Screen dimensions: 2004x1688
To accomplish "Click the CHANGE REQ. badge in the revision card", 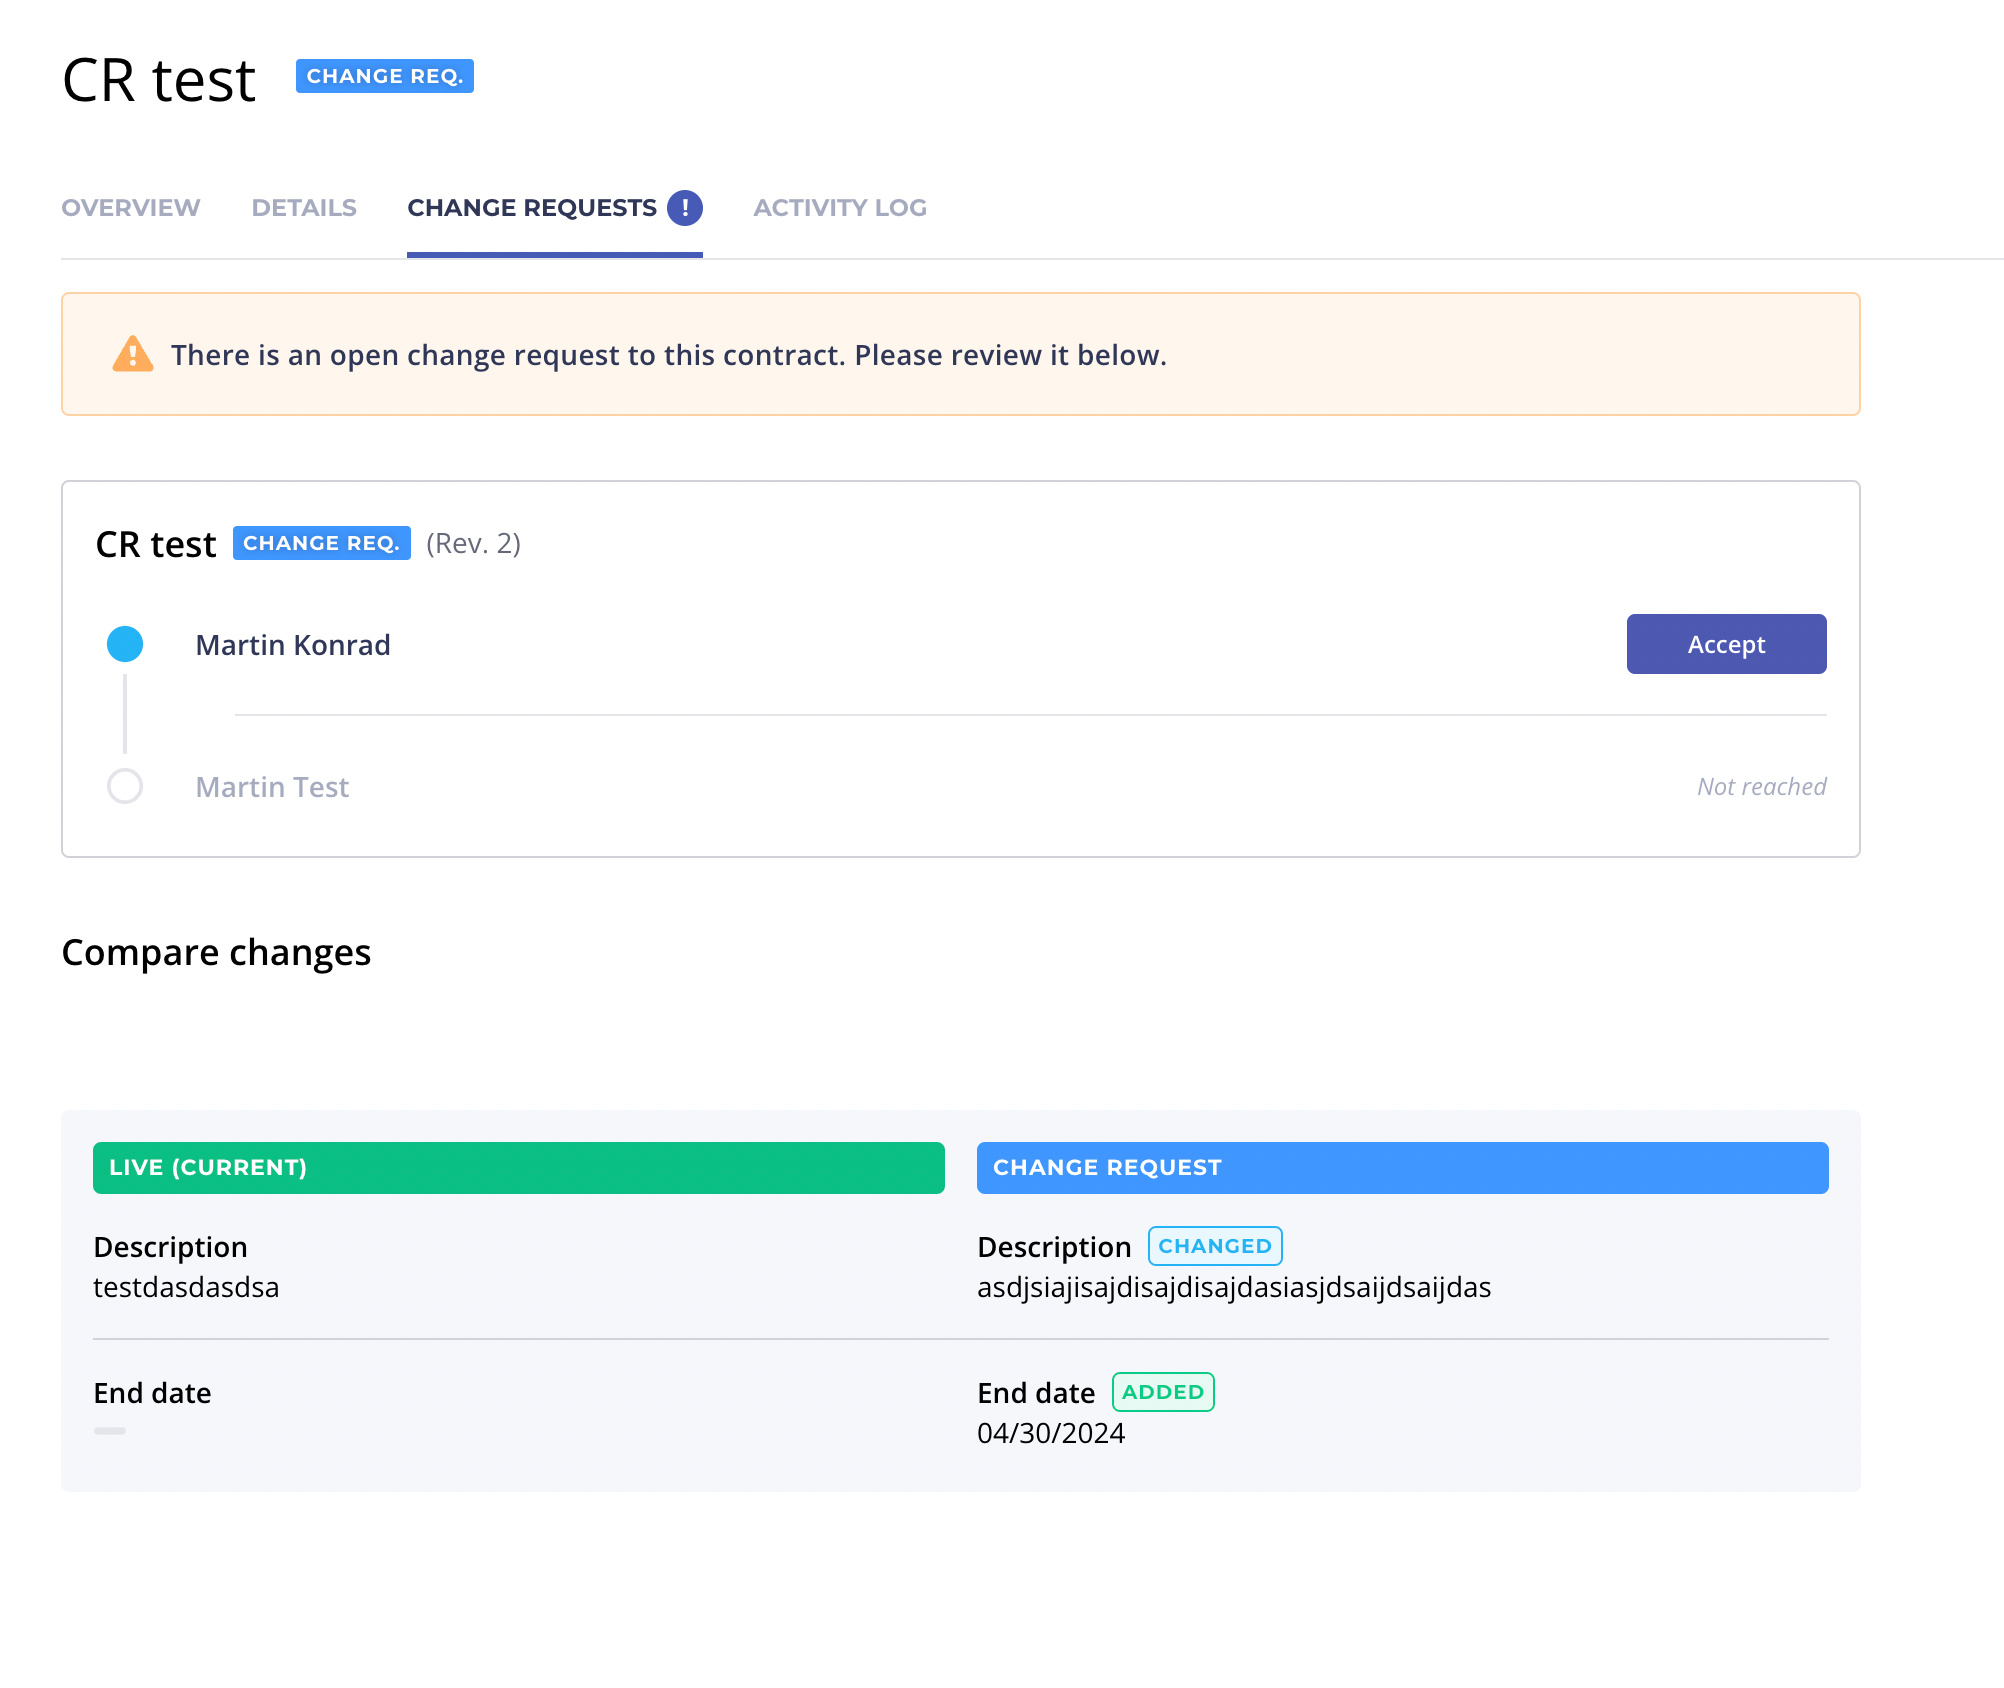I will [x=321, y=543].
